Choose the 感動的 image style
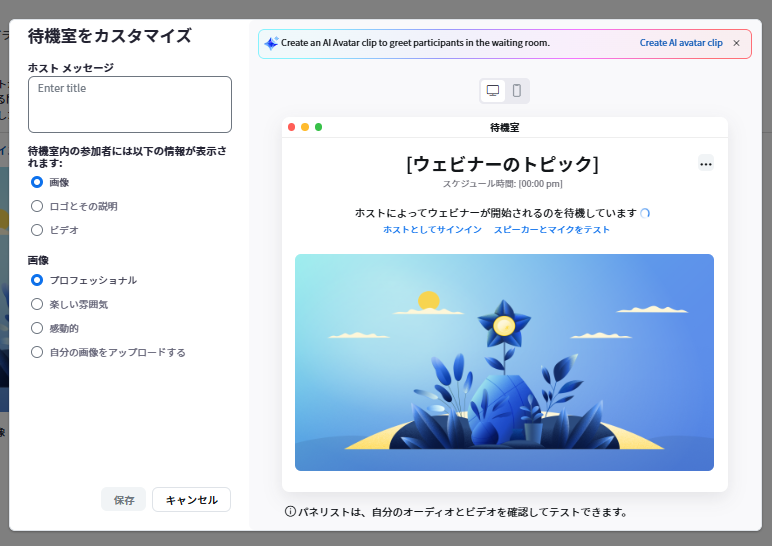 click(x=37, y=328)
